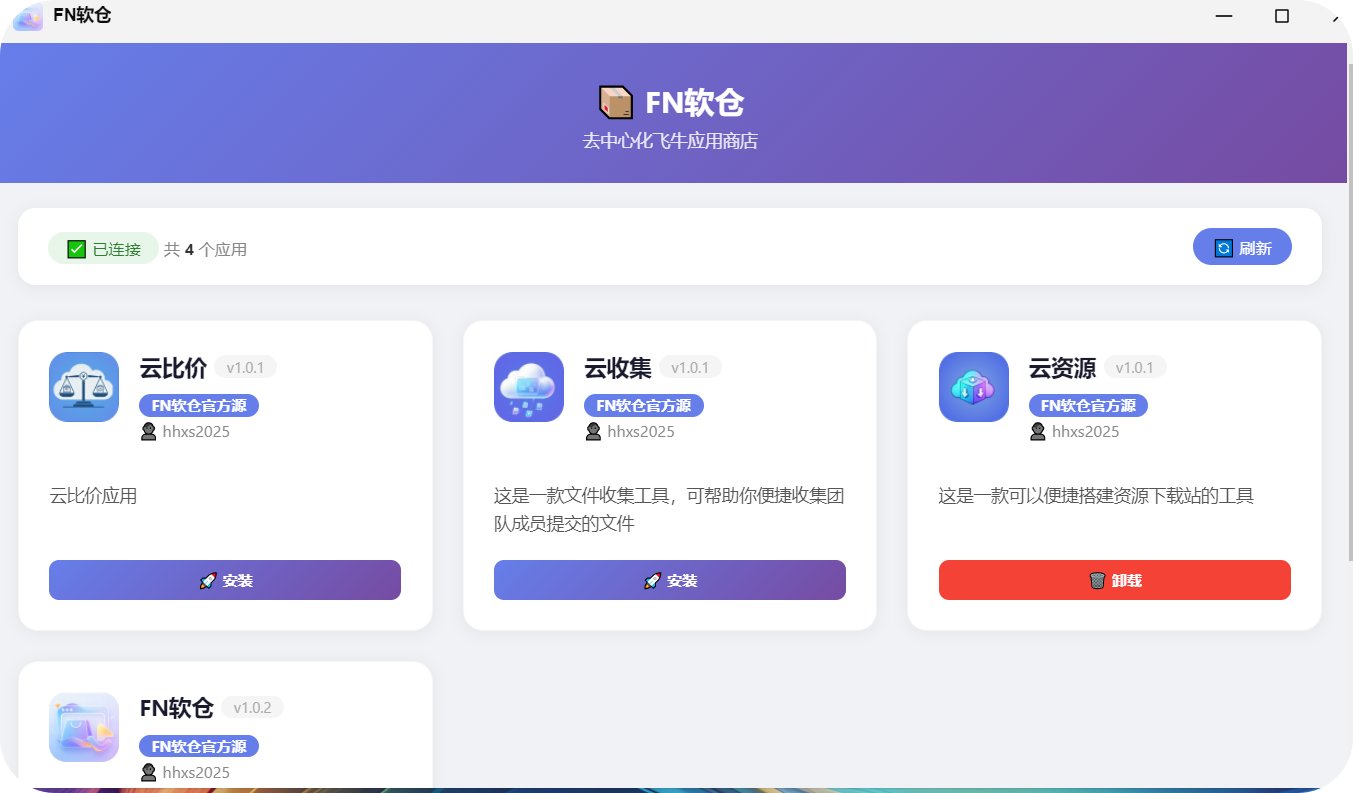The width and height of the screenshot is (1353, 793).
Task: Click the 去中心化飞牛应用商店 subtitle
Action: coord(670,141)
